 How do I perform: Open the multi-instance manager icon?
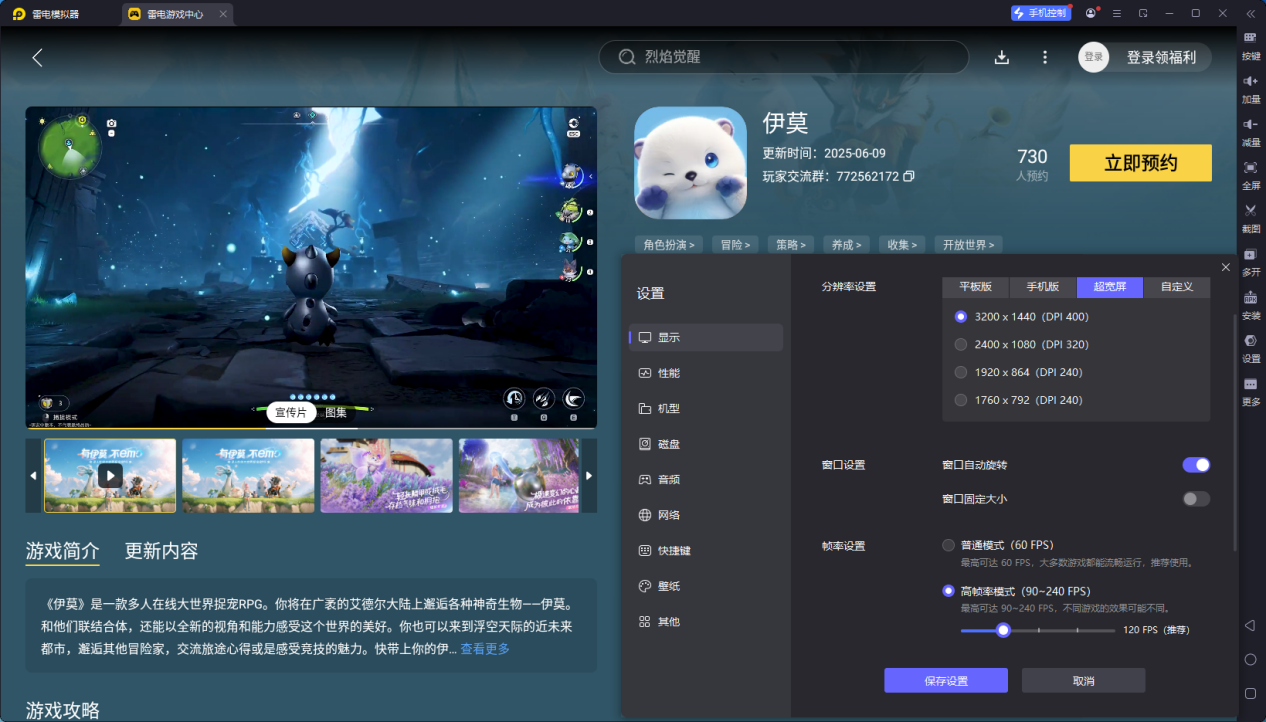click(1250, 255)
